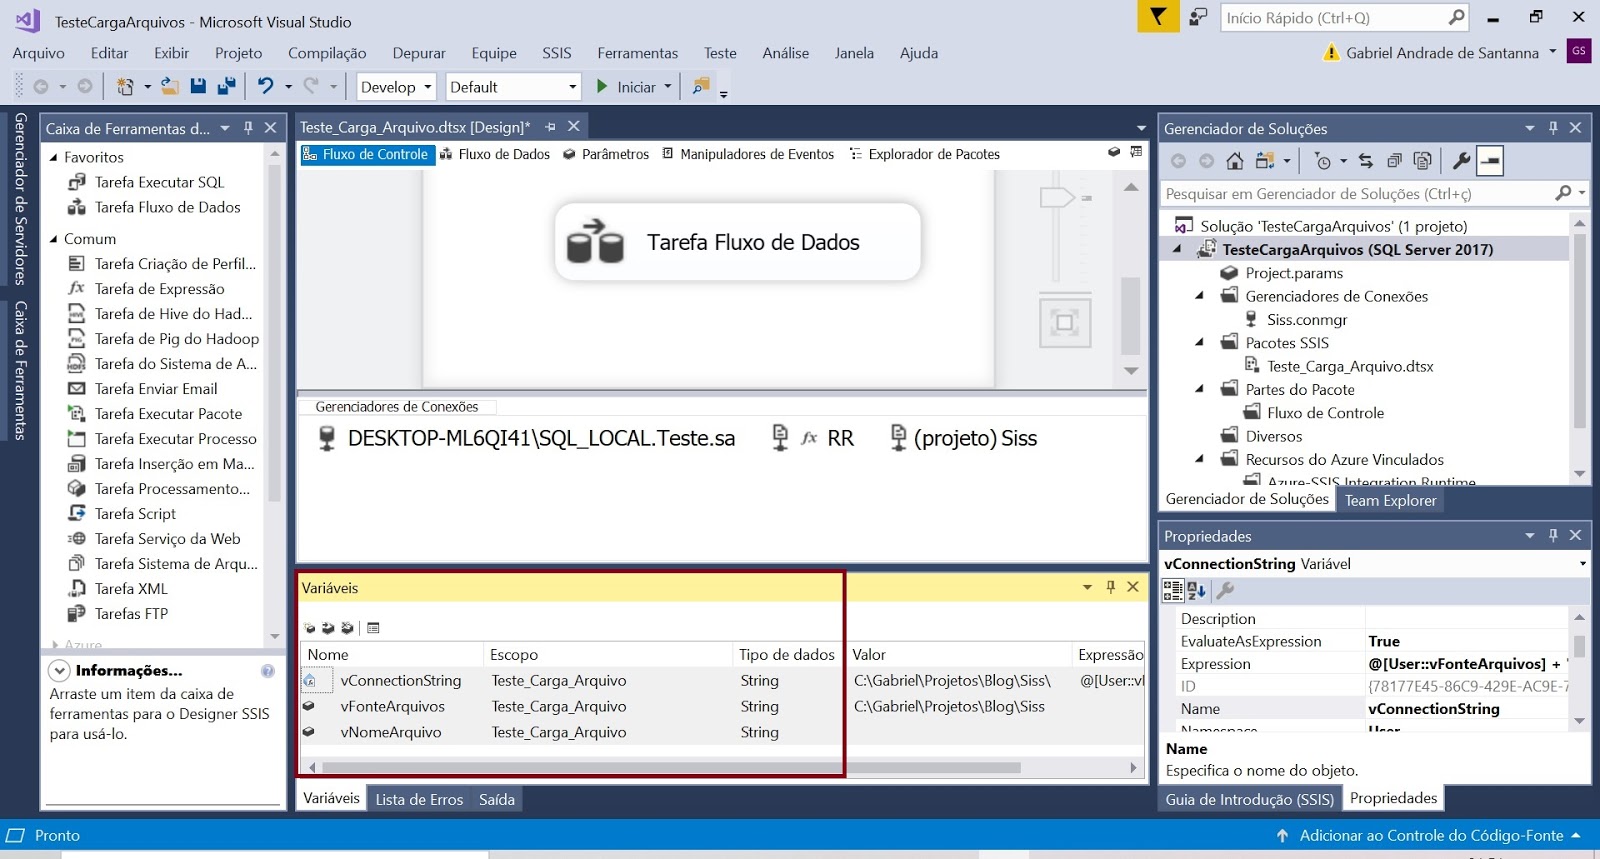Viewport: 1600px width, 859px height.
Task: Click the Home icon in Gerenciador de Soluções
Action: (x=1235, y=161)
